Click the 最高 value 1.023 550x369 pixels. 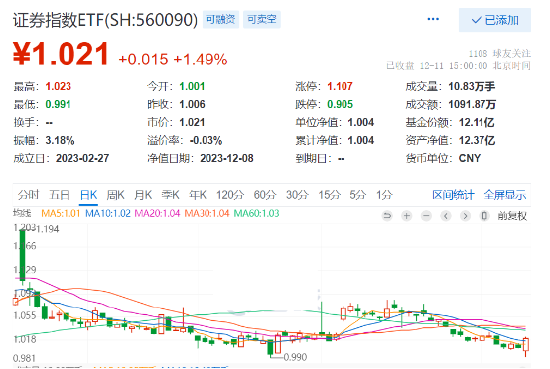58,86
